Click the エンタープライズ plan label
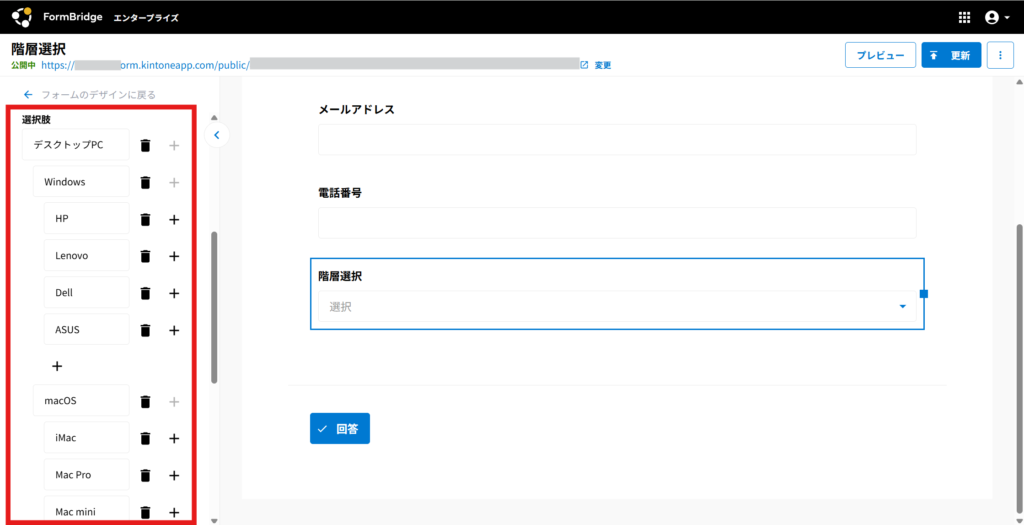Image resolution: width=1024 pixels, height=525 pixels. pyautogui.click(x=146, y=18)
